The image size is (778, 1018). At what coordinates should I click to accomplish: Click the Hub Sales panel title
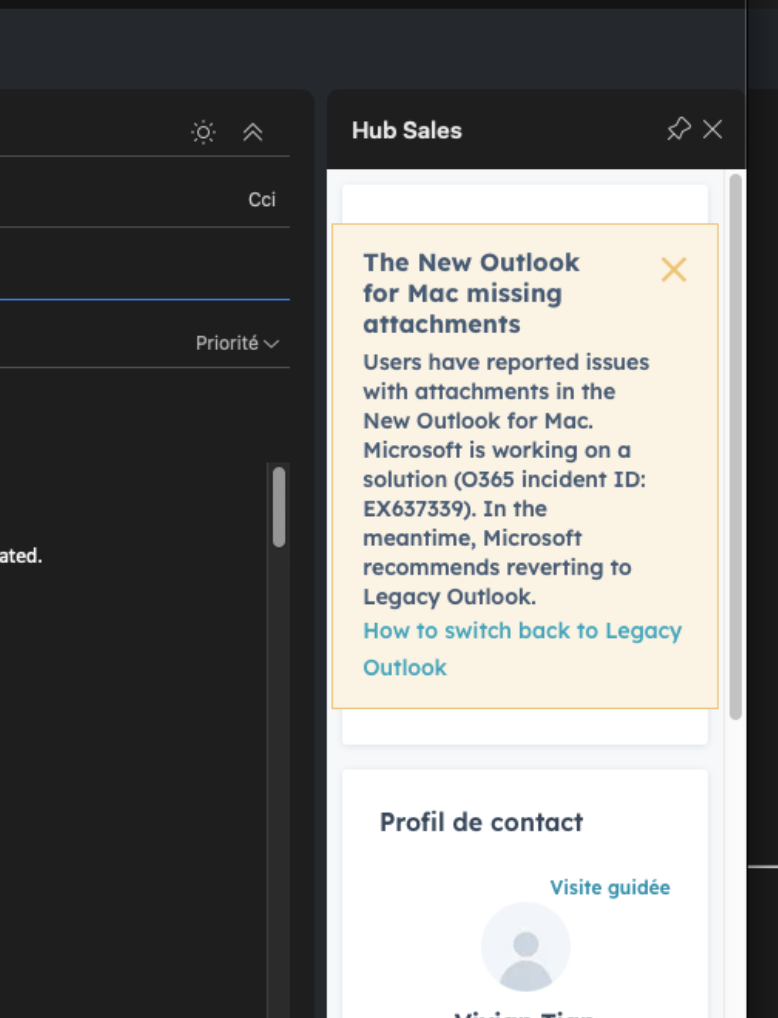point(406,130)
